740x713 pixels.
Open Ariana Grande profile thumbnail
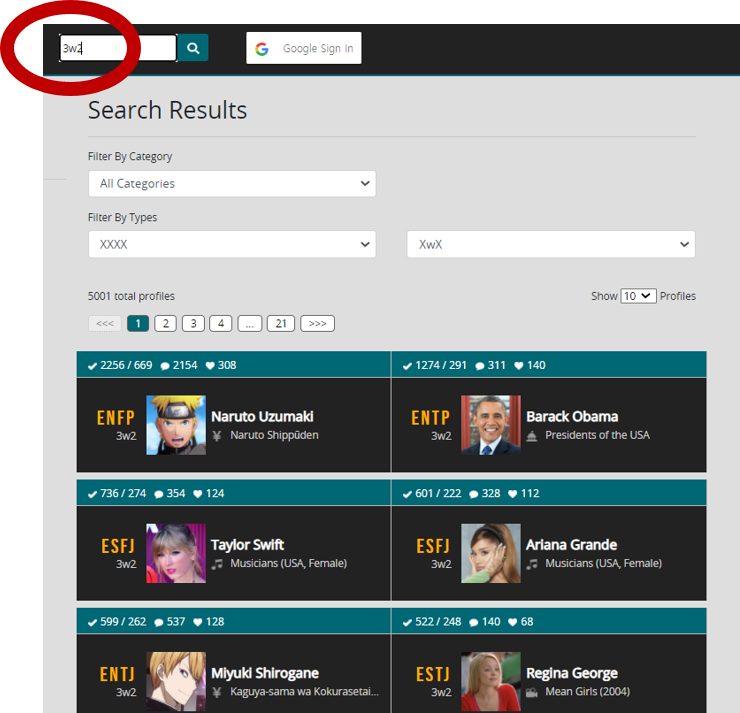click(x=491, y=553)
